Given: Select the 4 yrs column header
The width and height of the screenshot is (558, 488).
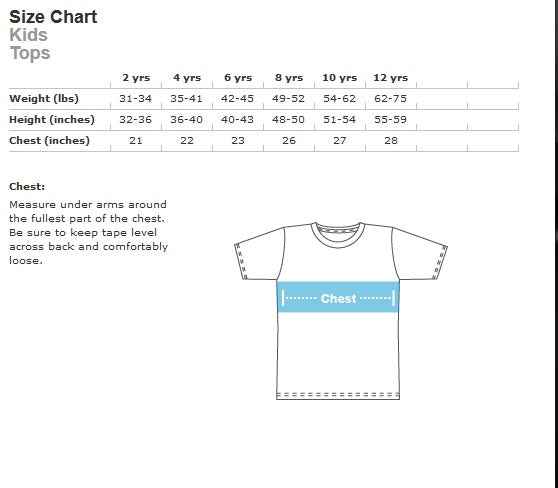Looking at the screenshot, I should [x=187, y=78].
